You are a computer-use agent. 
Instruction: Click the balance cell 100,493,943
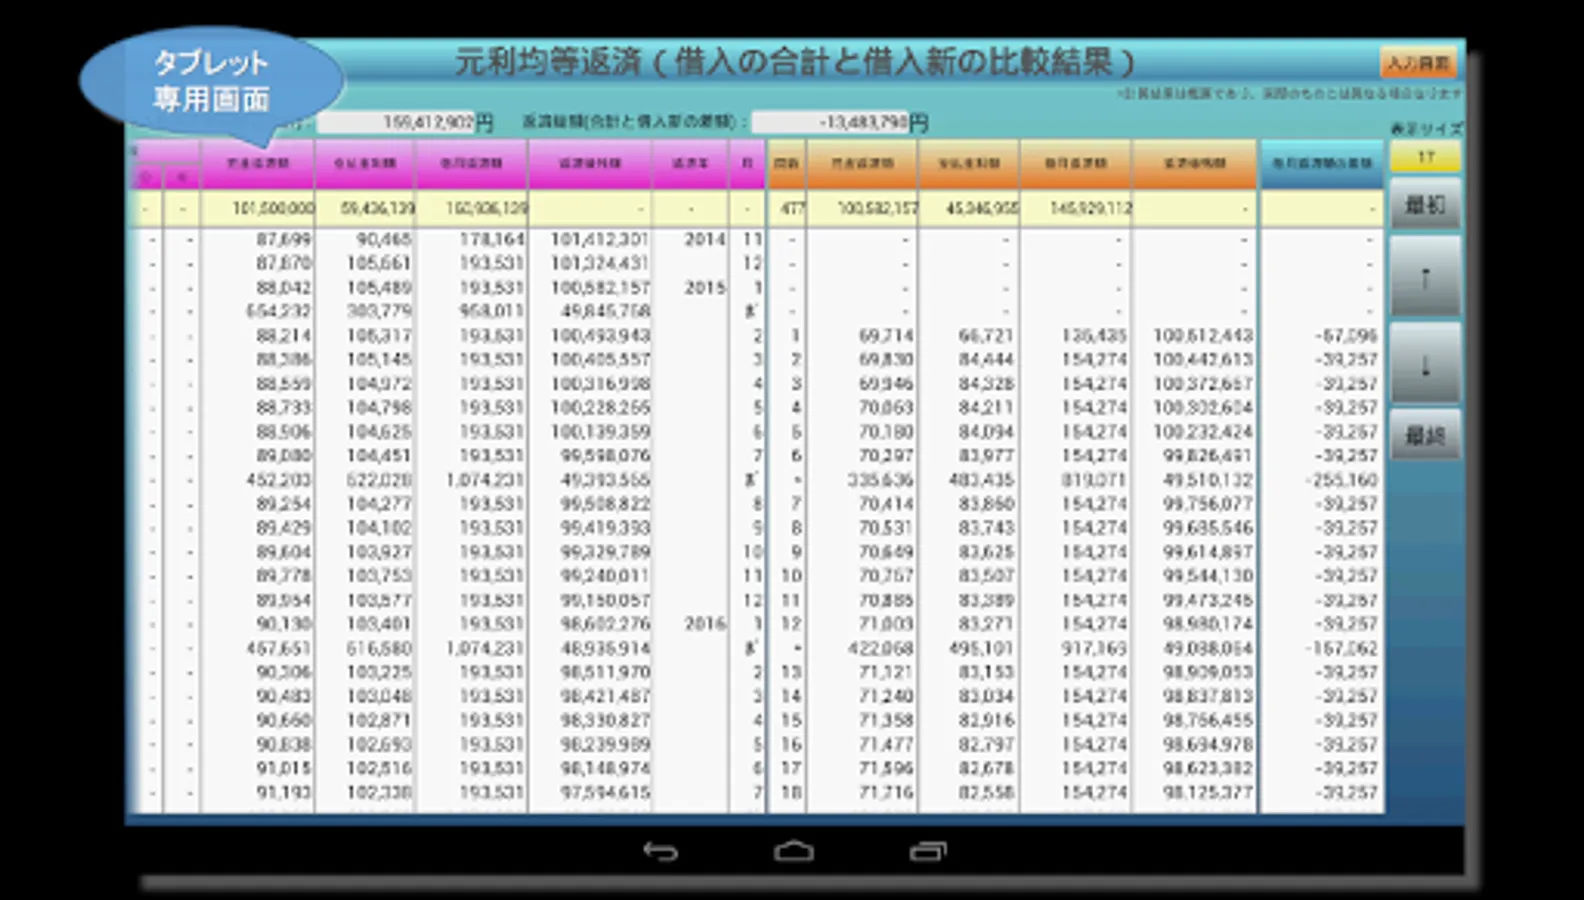click(x=600, y=336)
